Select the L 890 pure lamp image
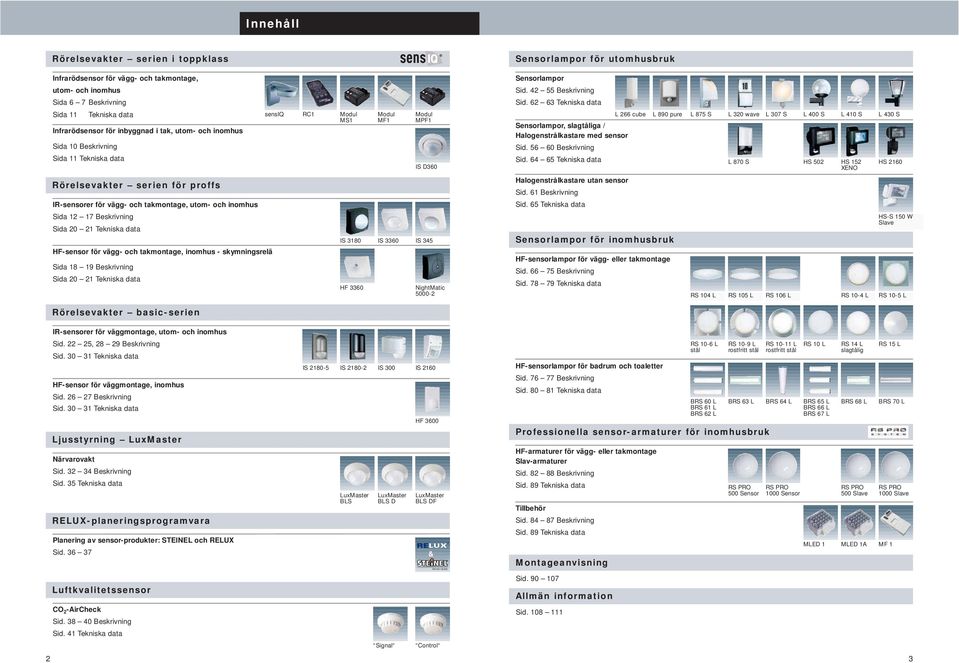This screenshot has height=663, width=959. click(x=670, y=93)
